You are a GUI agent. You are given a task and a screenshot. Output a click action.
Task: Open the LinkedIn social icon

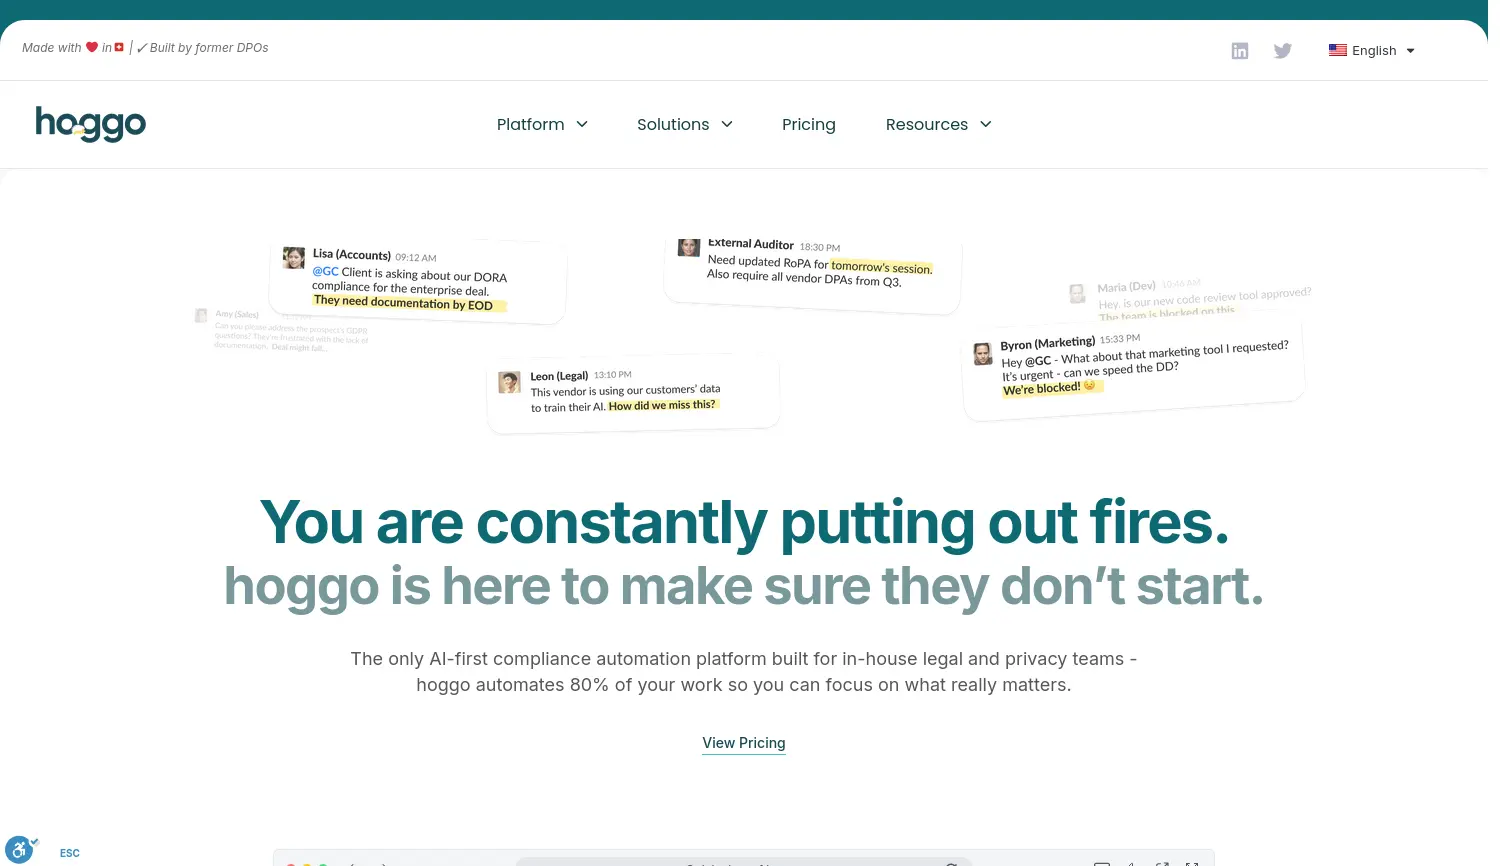click(x=1240, y=51)
